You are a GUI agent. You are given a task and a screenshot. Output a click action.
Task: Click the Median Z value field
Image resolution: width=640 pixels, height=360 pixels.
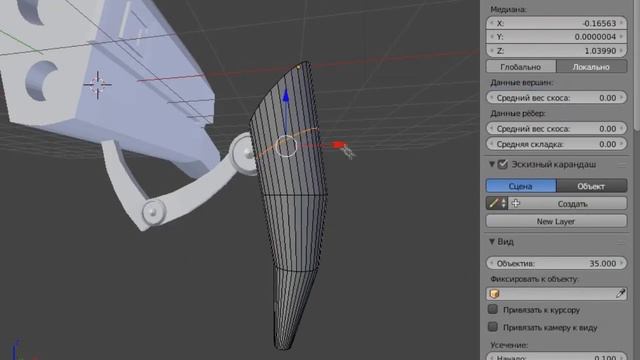(556, 51)
